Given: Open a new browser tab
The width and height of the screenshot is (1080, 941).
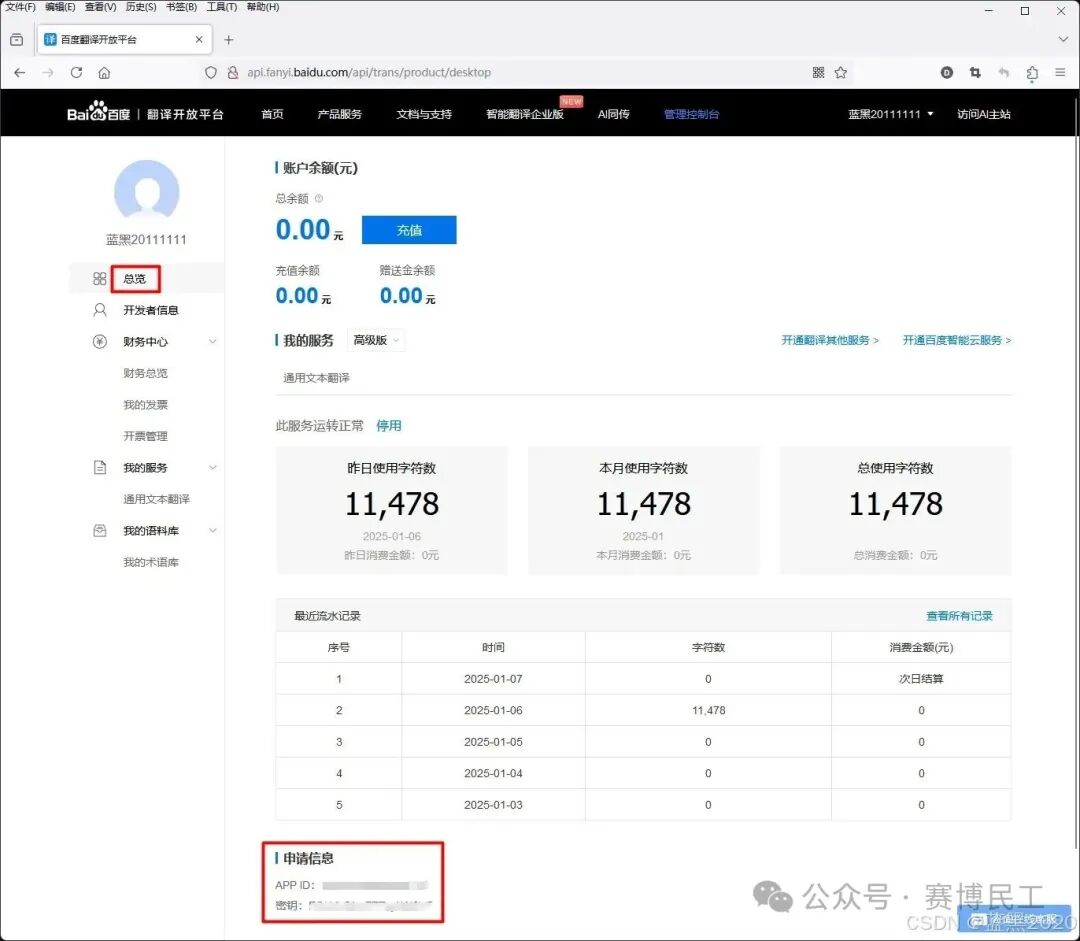Looking at the screenshot, I should coord(229,40).
